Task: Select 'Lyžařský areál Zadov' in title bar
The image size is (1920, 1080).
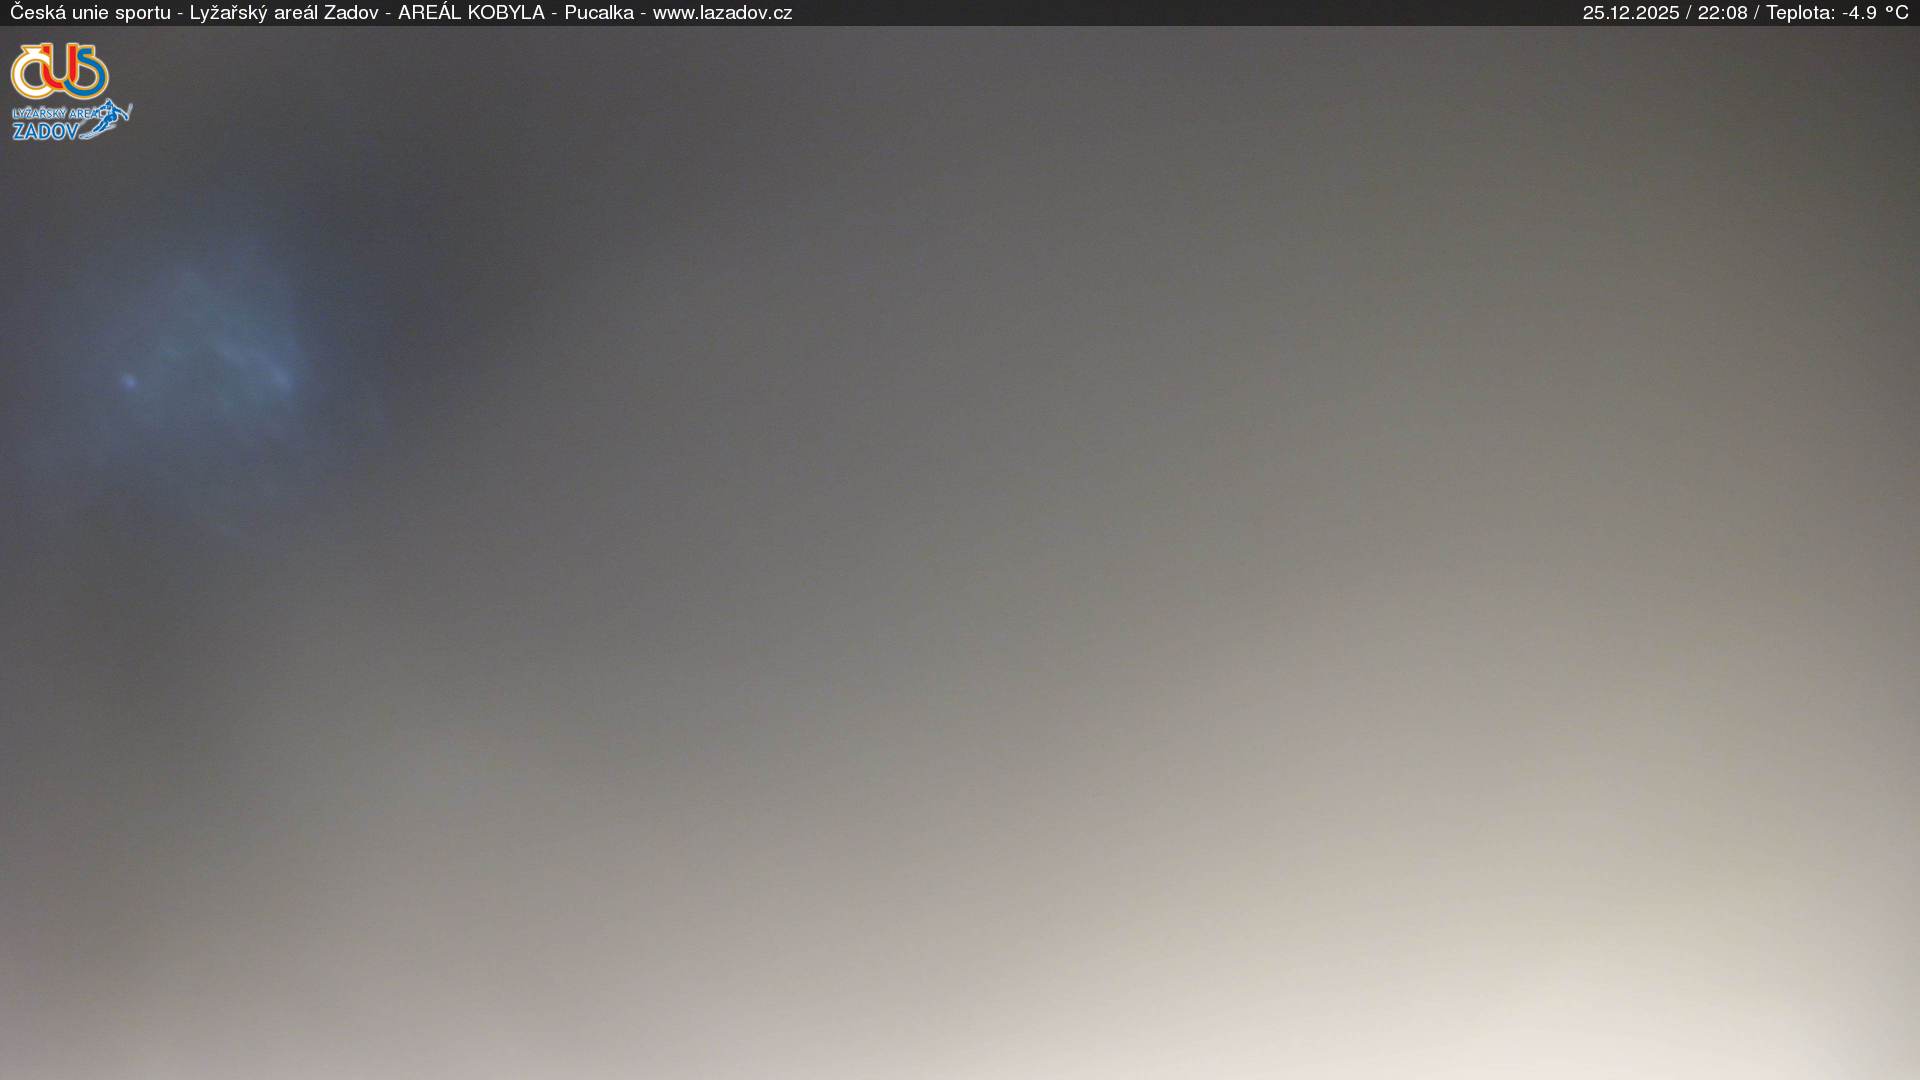Action: [x=284, y=13]
